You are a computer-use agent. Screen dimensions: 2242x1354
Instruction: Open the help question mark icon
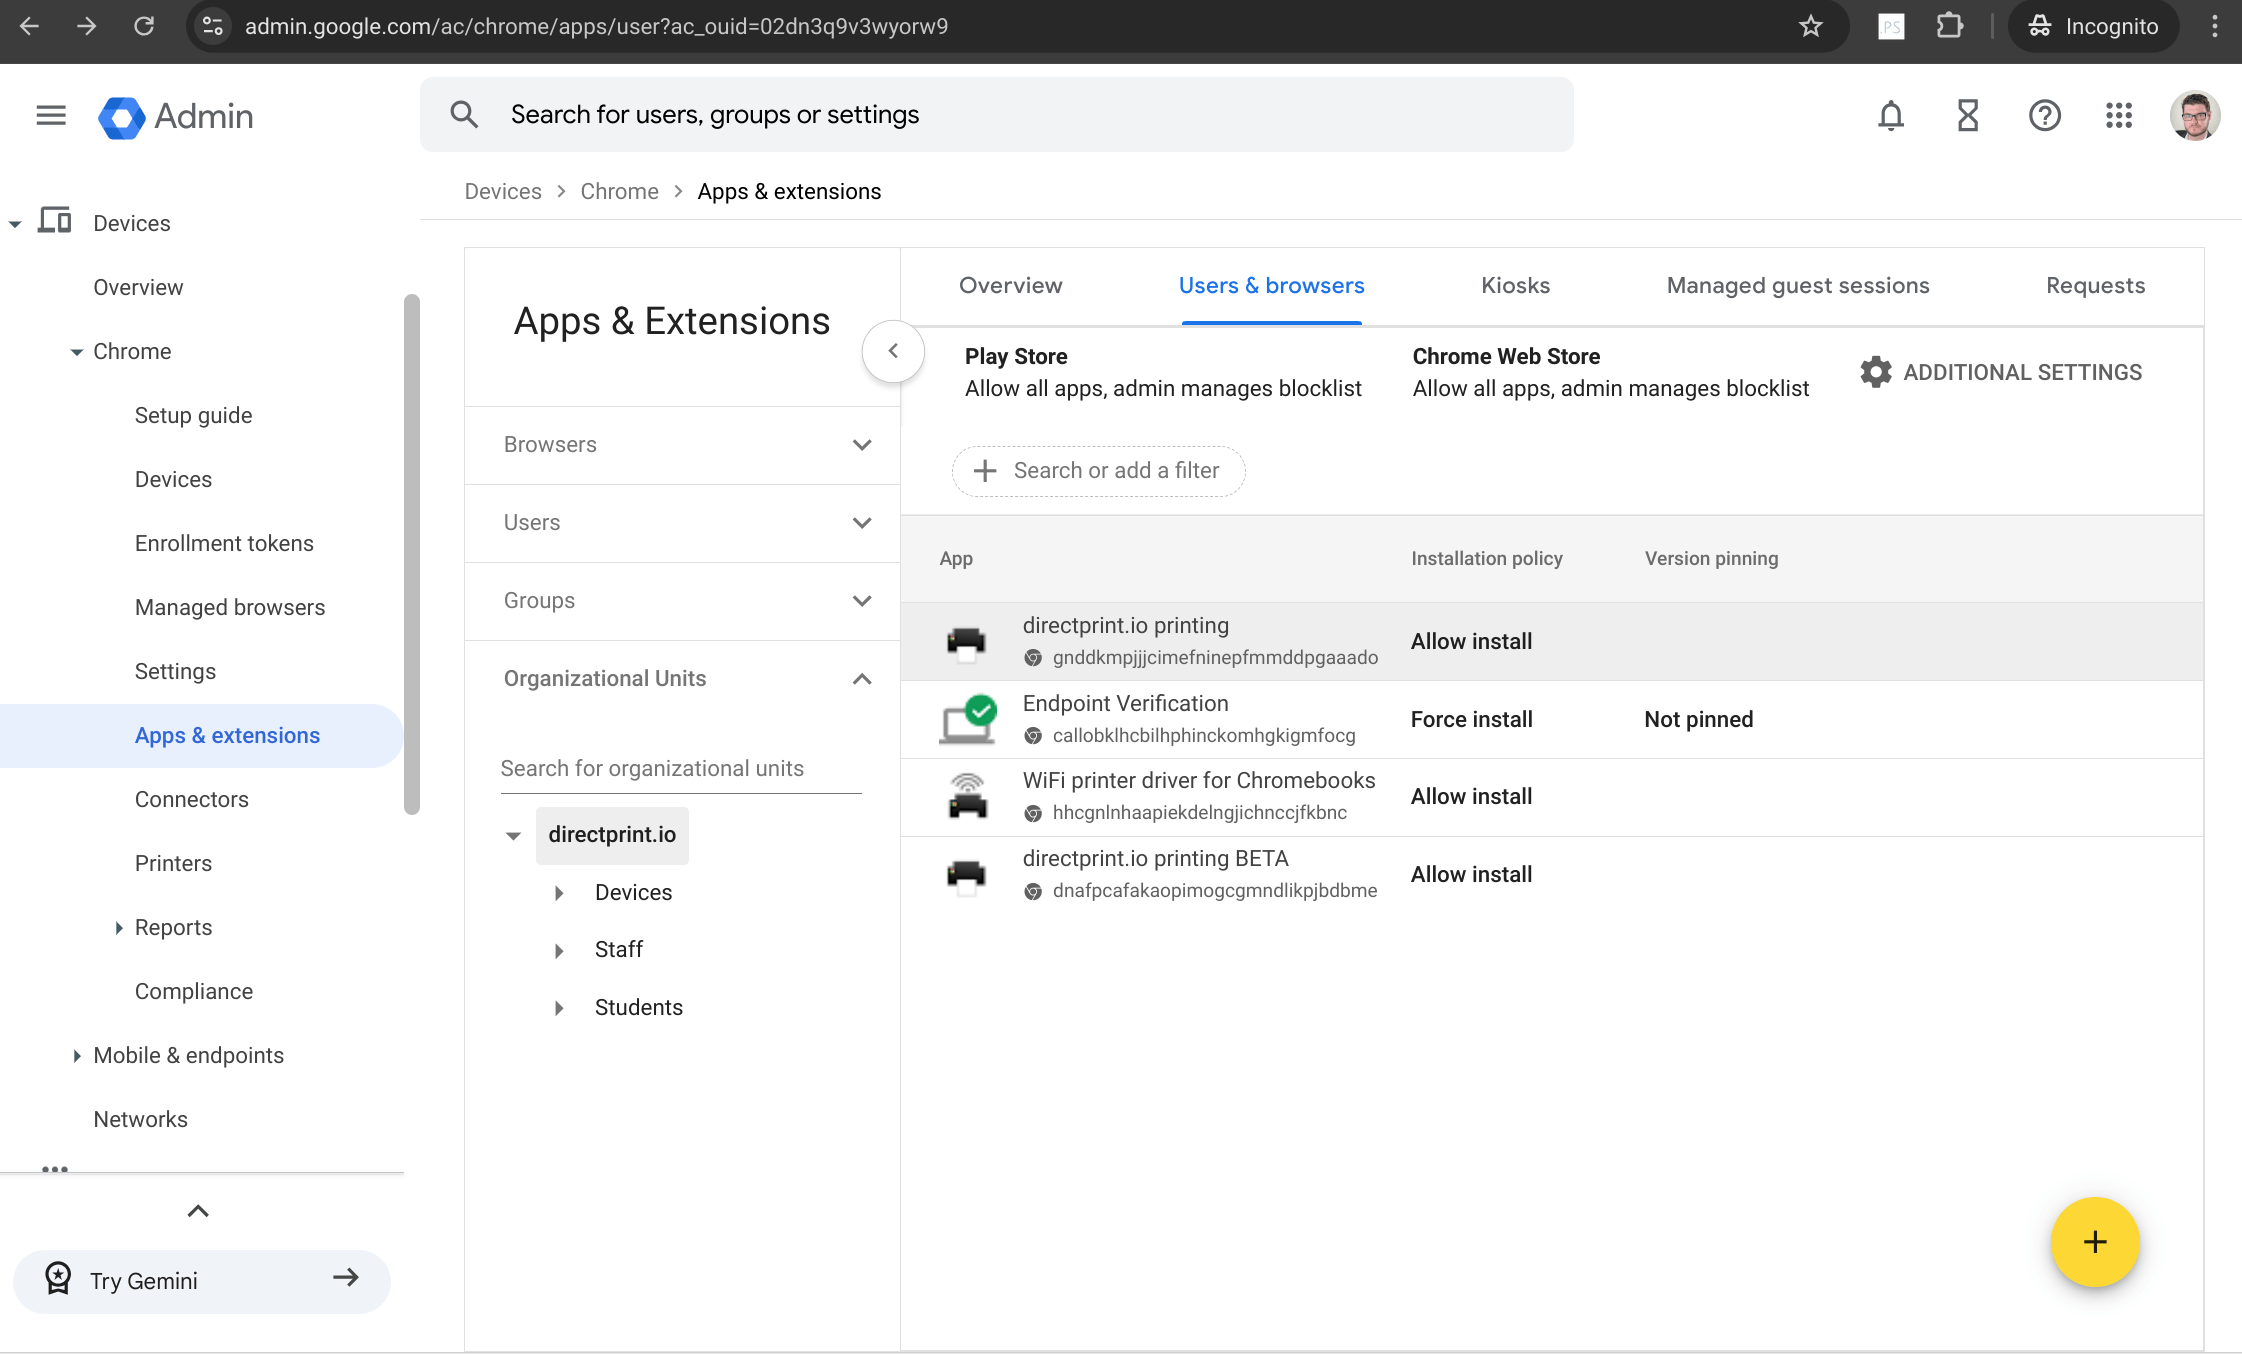pyautogui.click(x=2044, y=115)
